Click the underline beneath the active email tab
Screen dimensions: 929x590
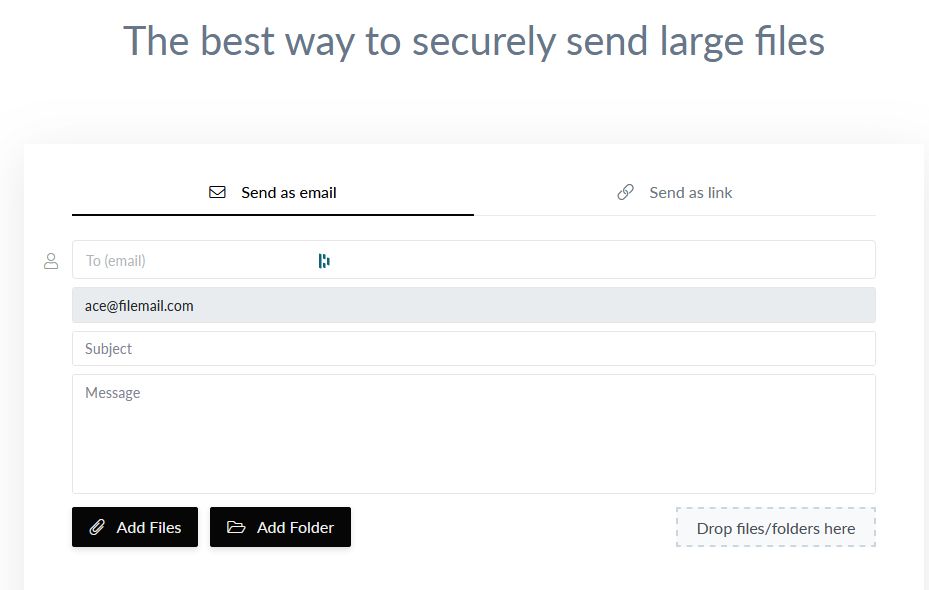tap(272, 214)
